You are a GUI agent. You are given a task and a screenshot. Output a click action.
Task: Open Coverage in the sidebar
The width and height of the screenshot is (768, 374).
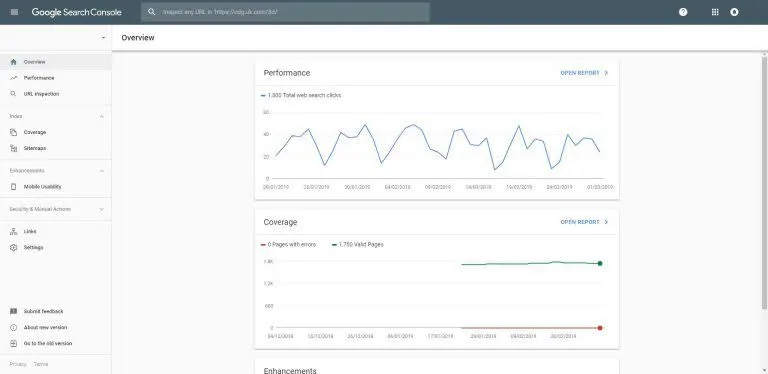[56, 132]
